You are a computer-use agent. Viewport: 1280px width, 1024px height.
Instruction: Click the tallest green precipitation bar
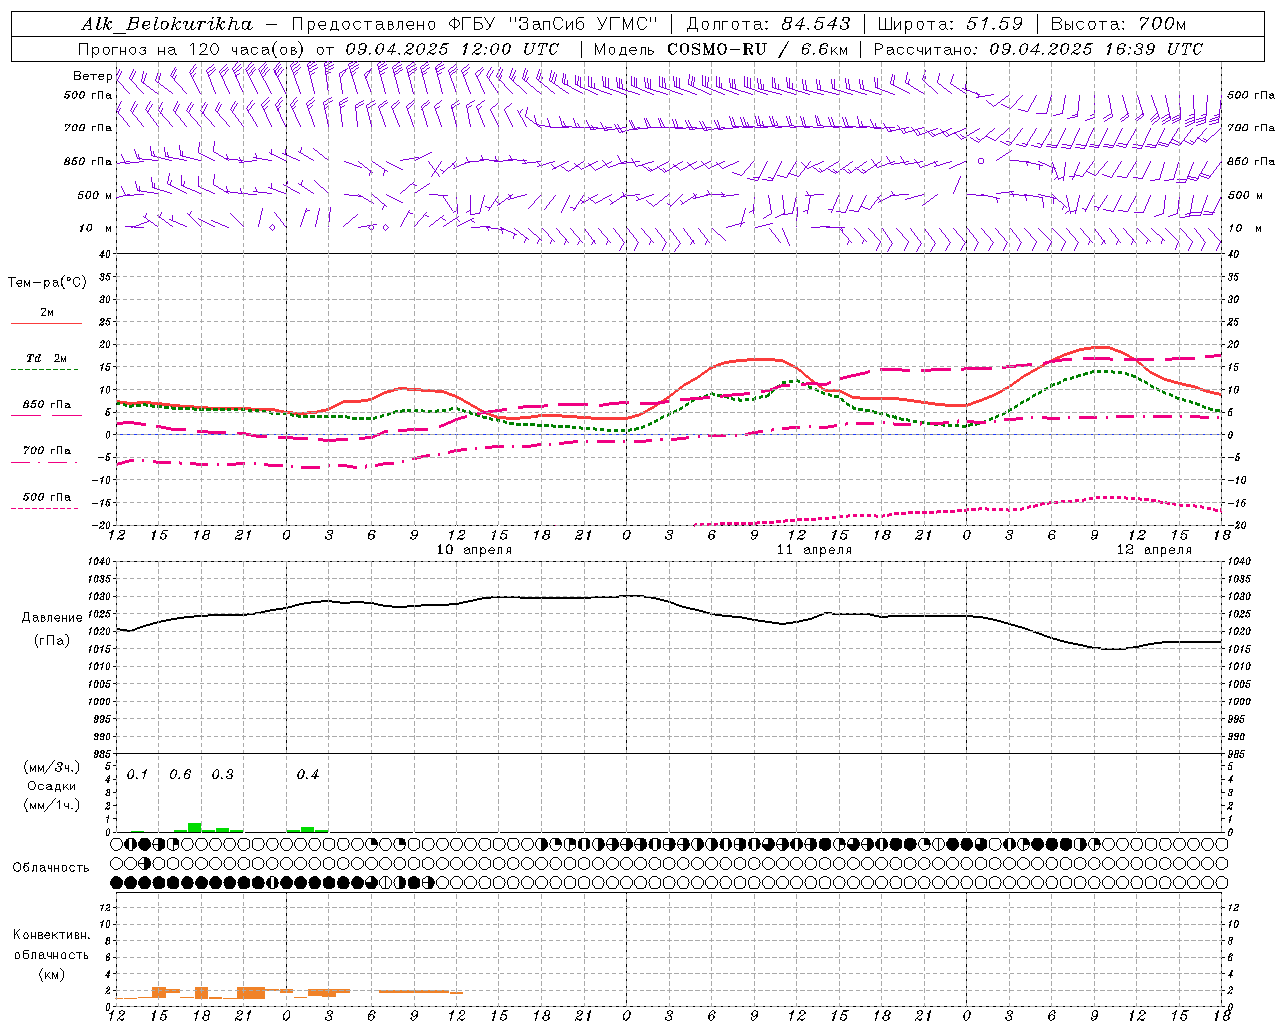click(x=194, y=827)
